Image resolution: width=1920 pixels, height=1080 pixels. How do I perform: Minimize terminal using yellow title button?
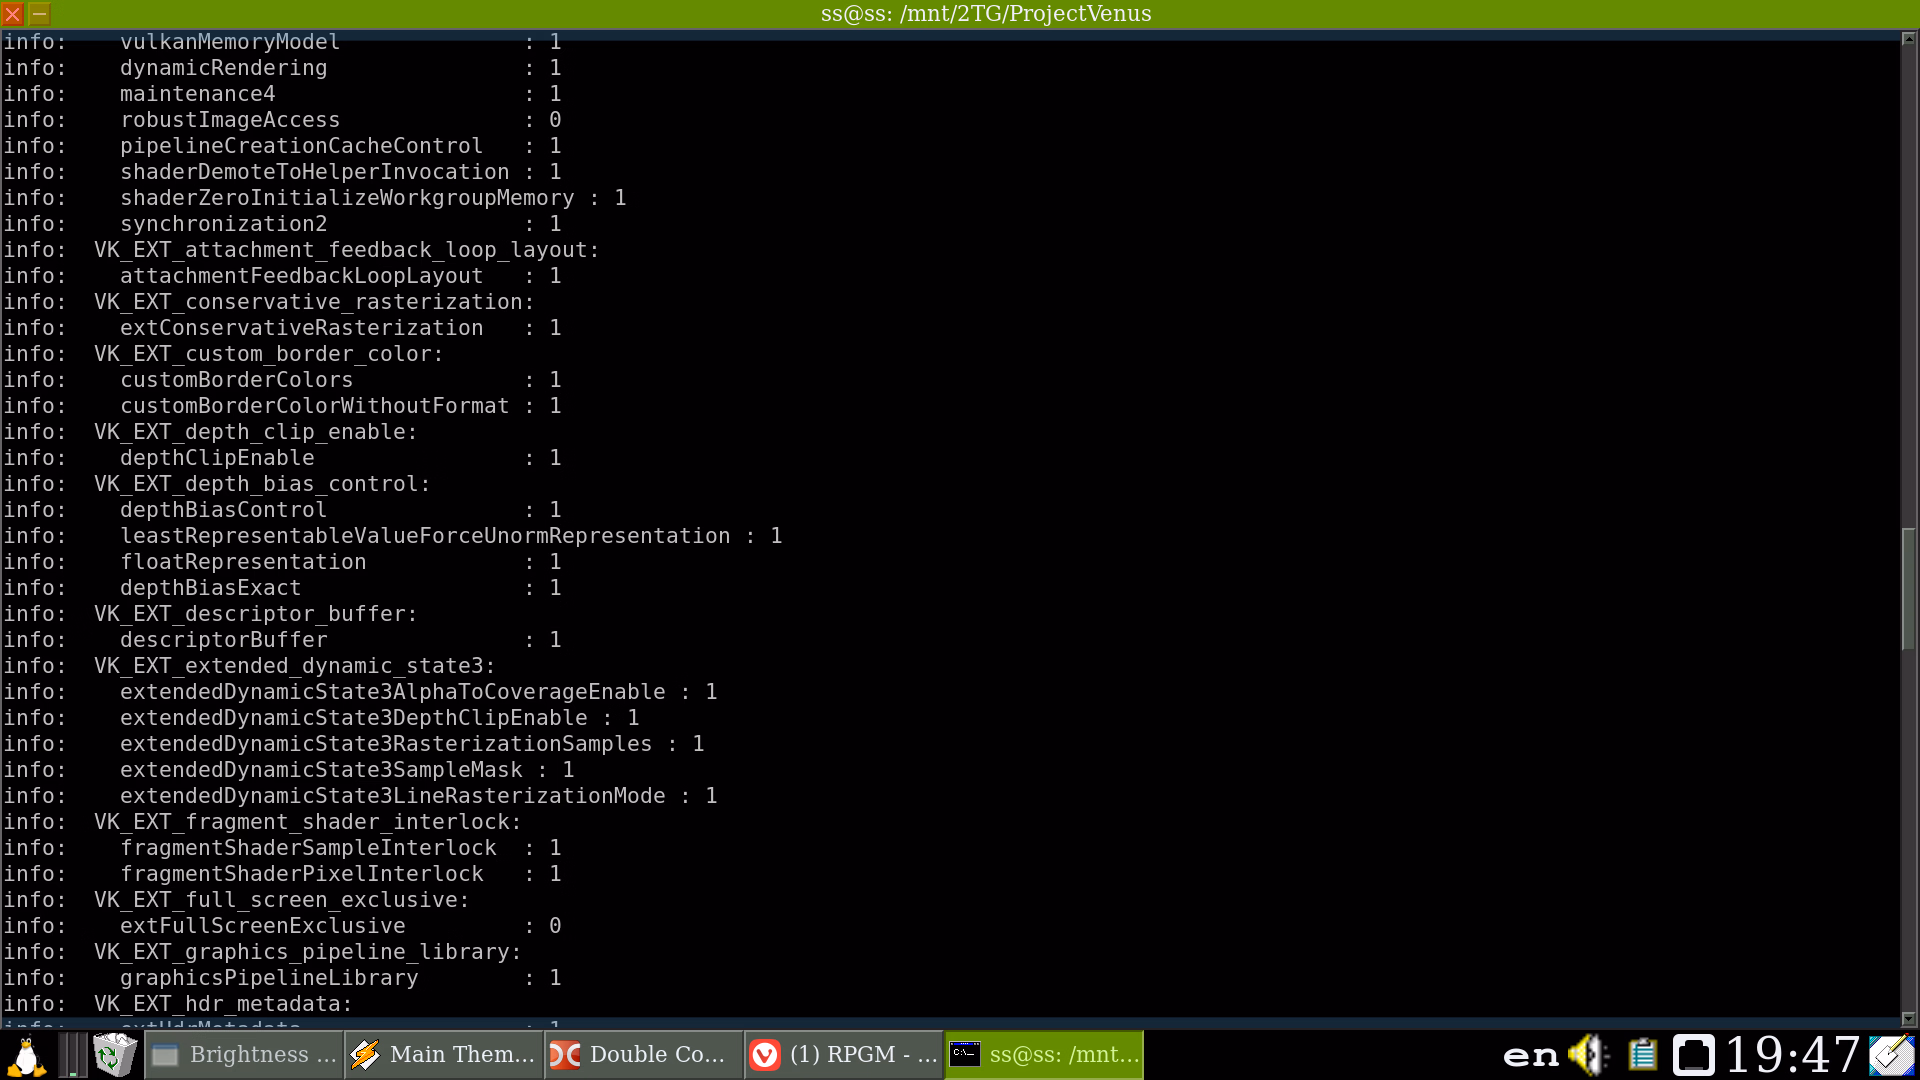click(40, 14)
